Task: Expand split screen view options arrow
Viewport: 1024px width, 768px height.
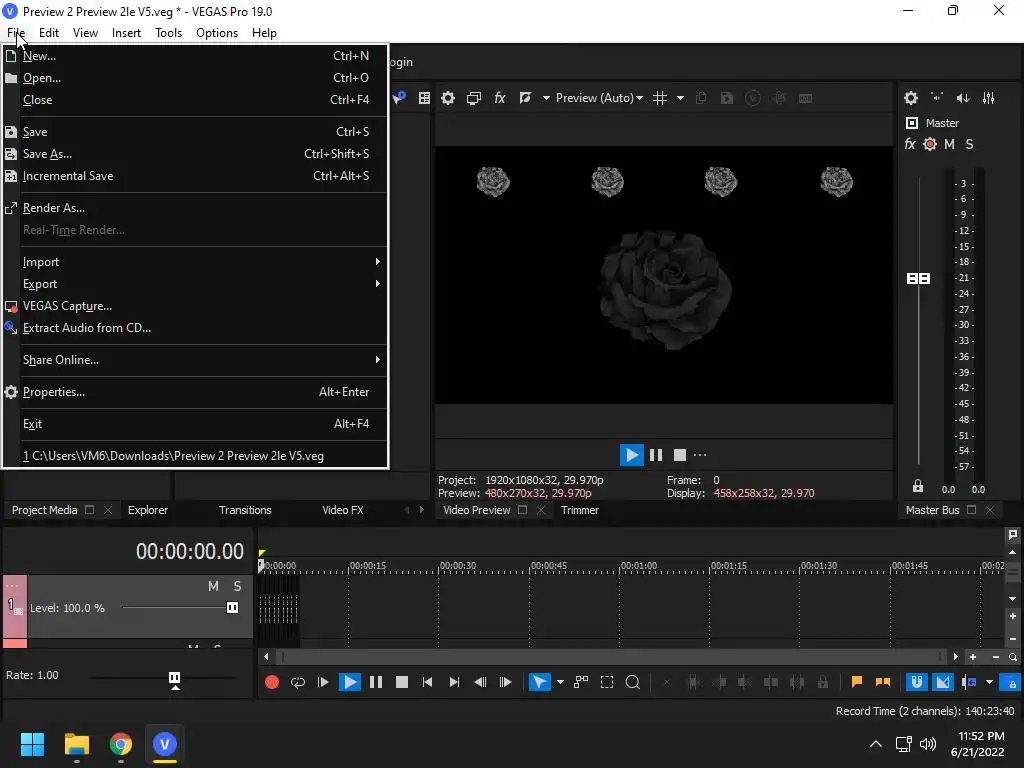Action: pos(546,98)
